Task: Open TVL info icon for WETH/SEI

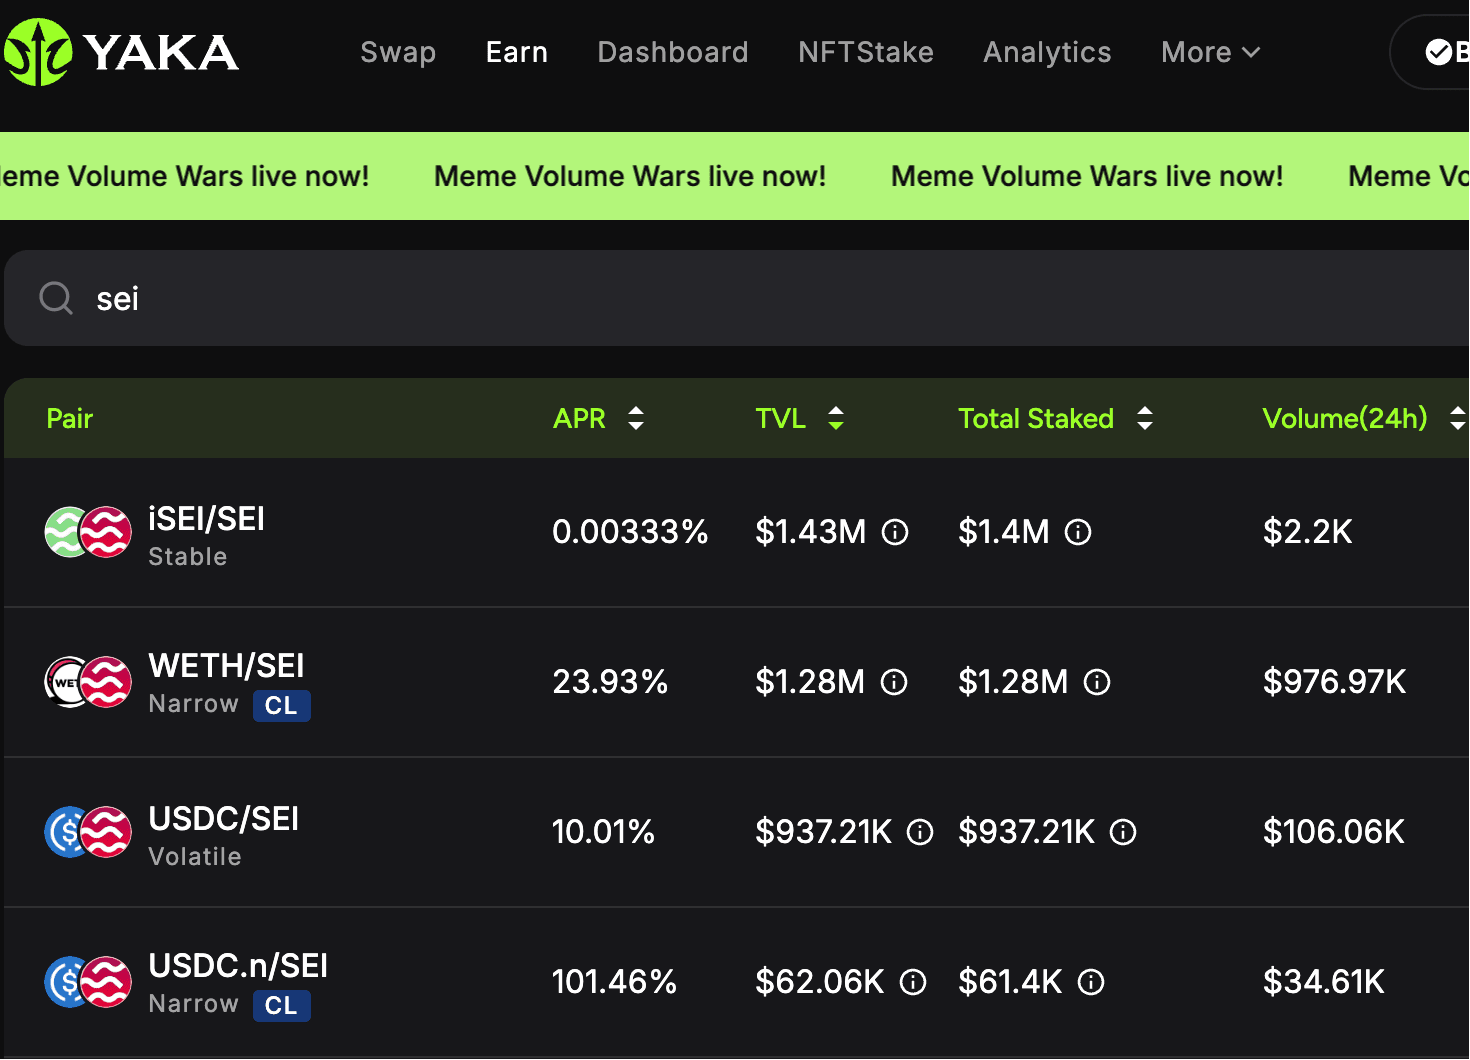Action: tap(894, 682)
